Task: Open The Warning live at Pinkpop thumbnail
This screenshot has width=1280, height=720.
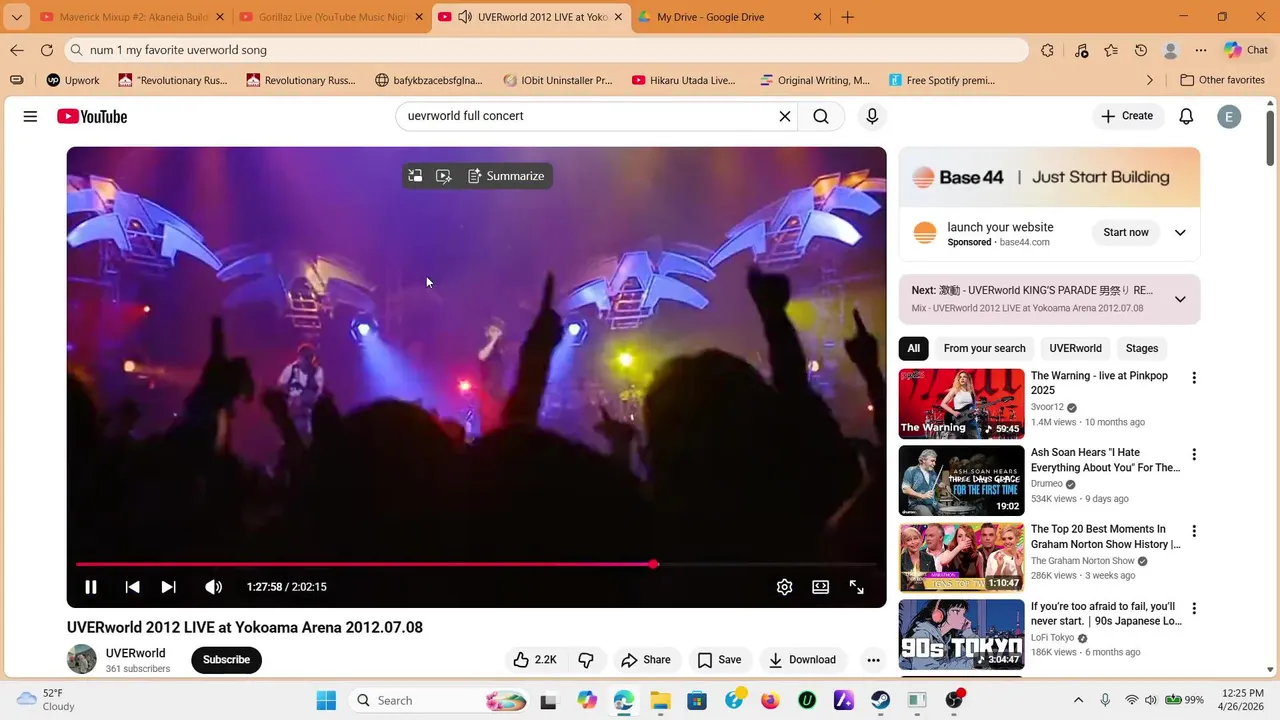Action: click(961, 404)
